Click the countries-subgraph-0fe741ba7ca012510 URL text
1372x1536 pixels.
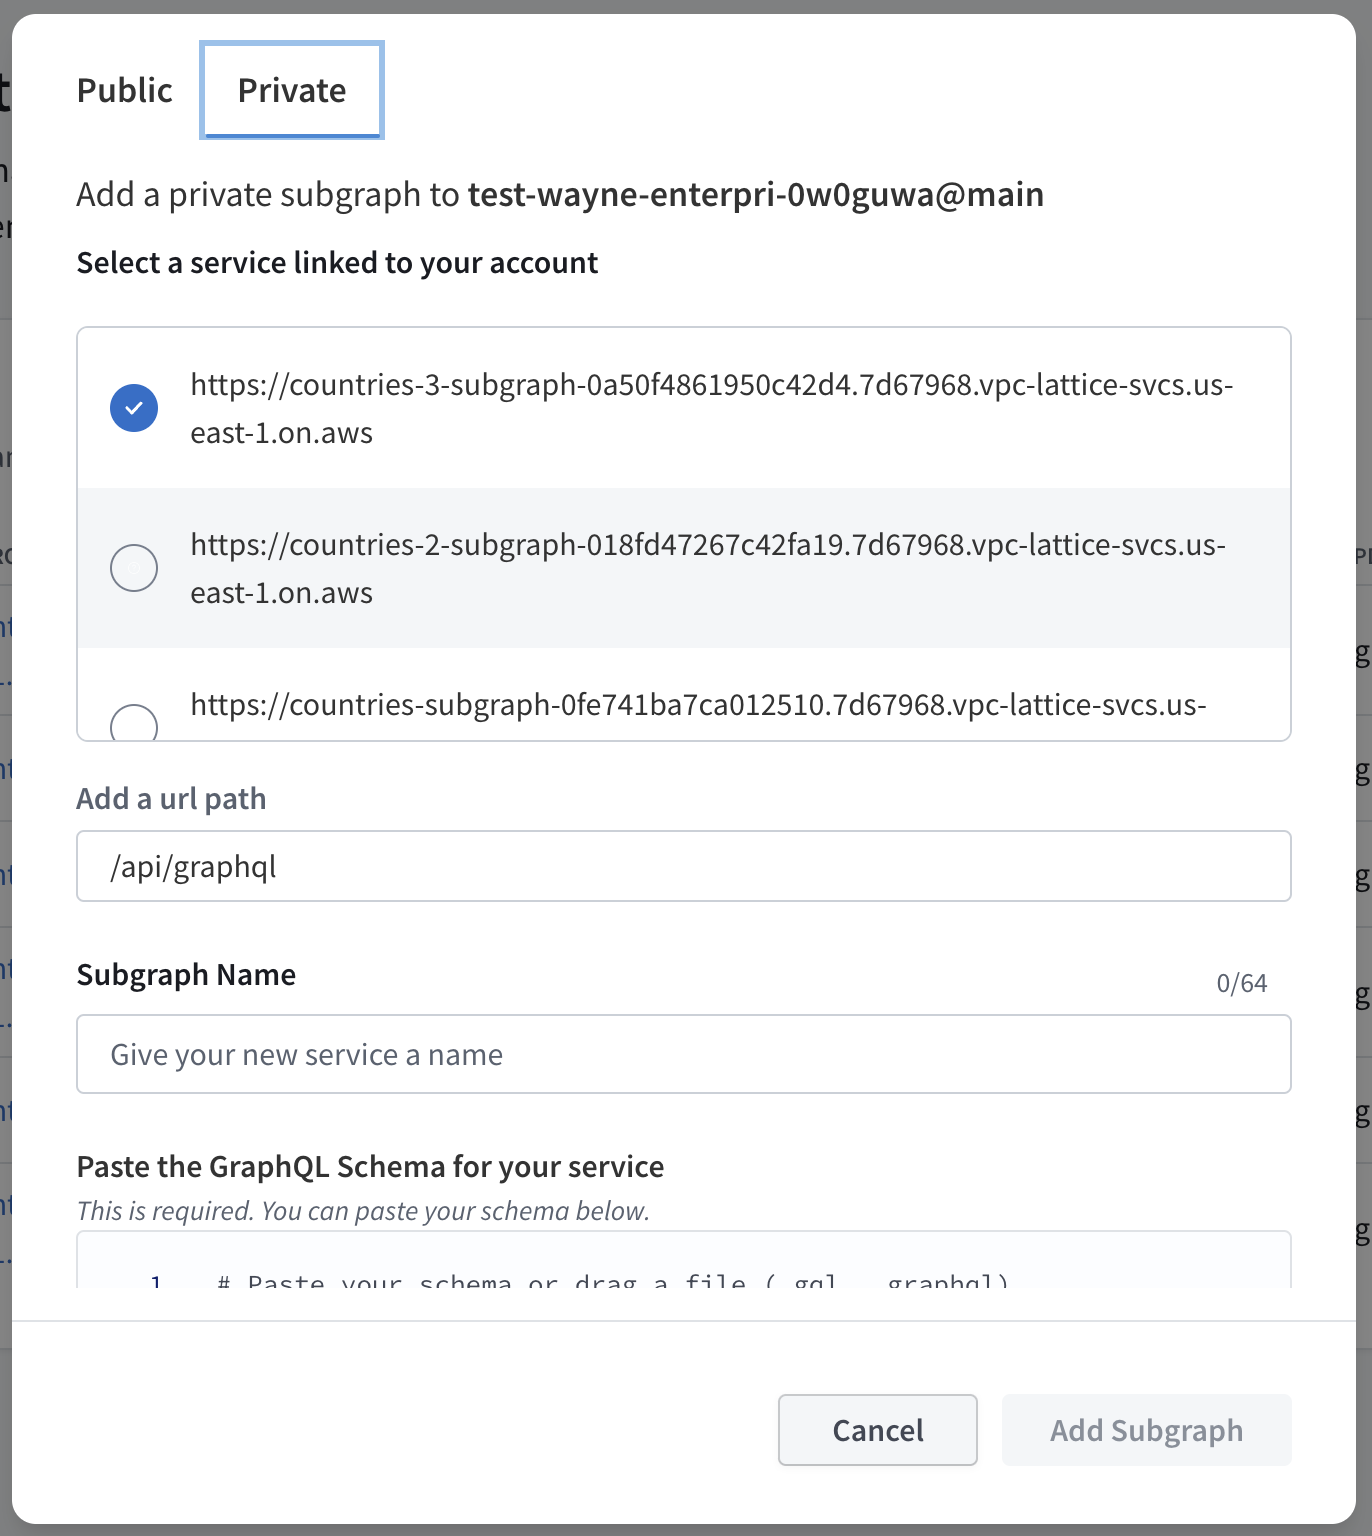click(x=698, y=705)
